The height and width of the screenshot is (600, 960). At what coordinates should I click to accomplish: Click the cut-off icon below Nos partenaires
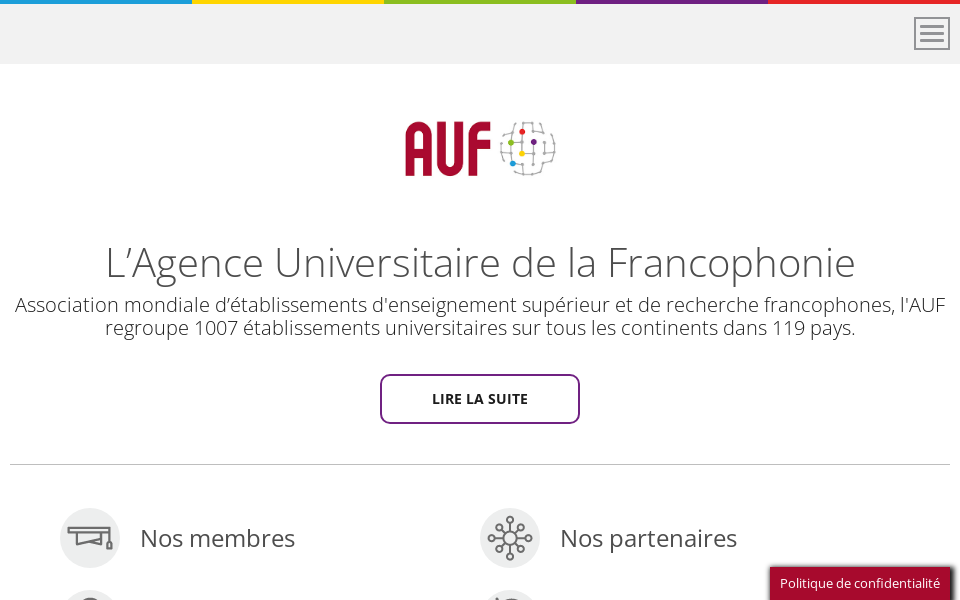pos(510,595)
